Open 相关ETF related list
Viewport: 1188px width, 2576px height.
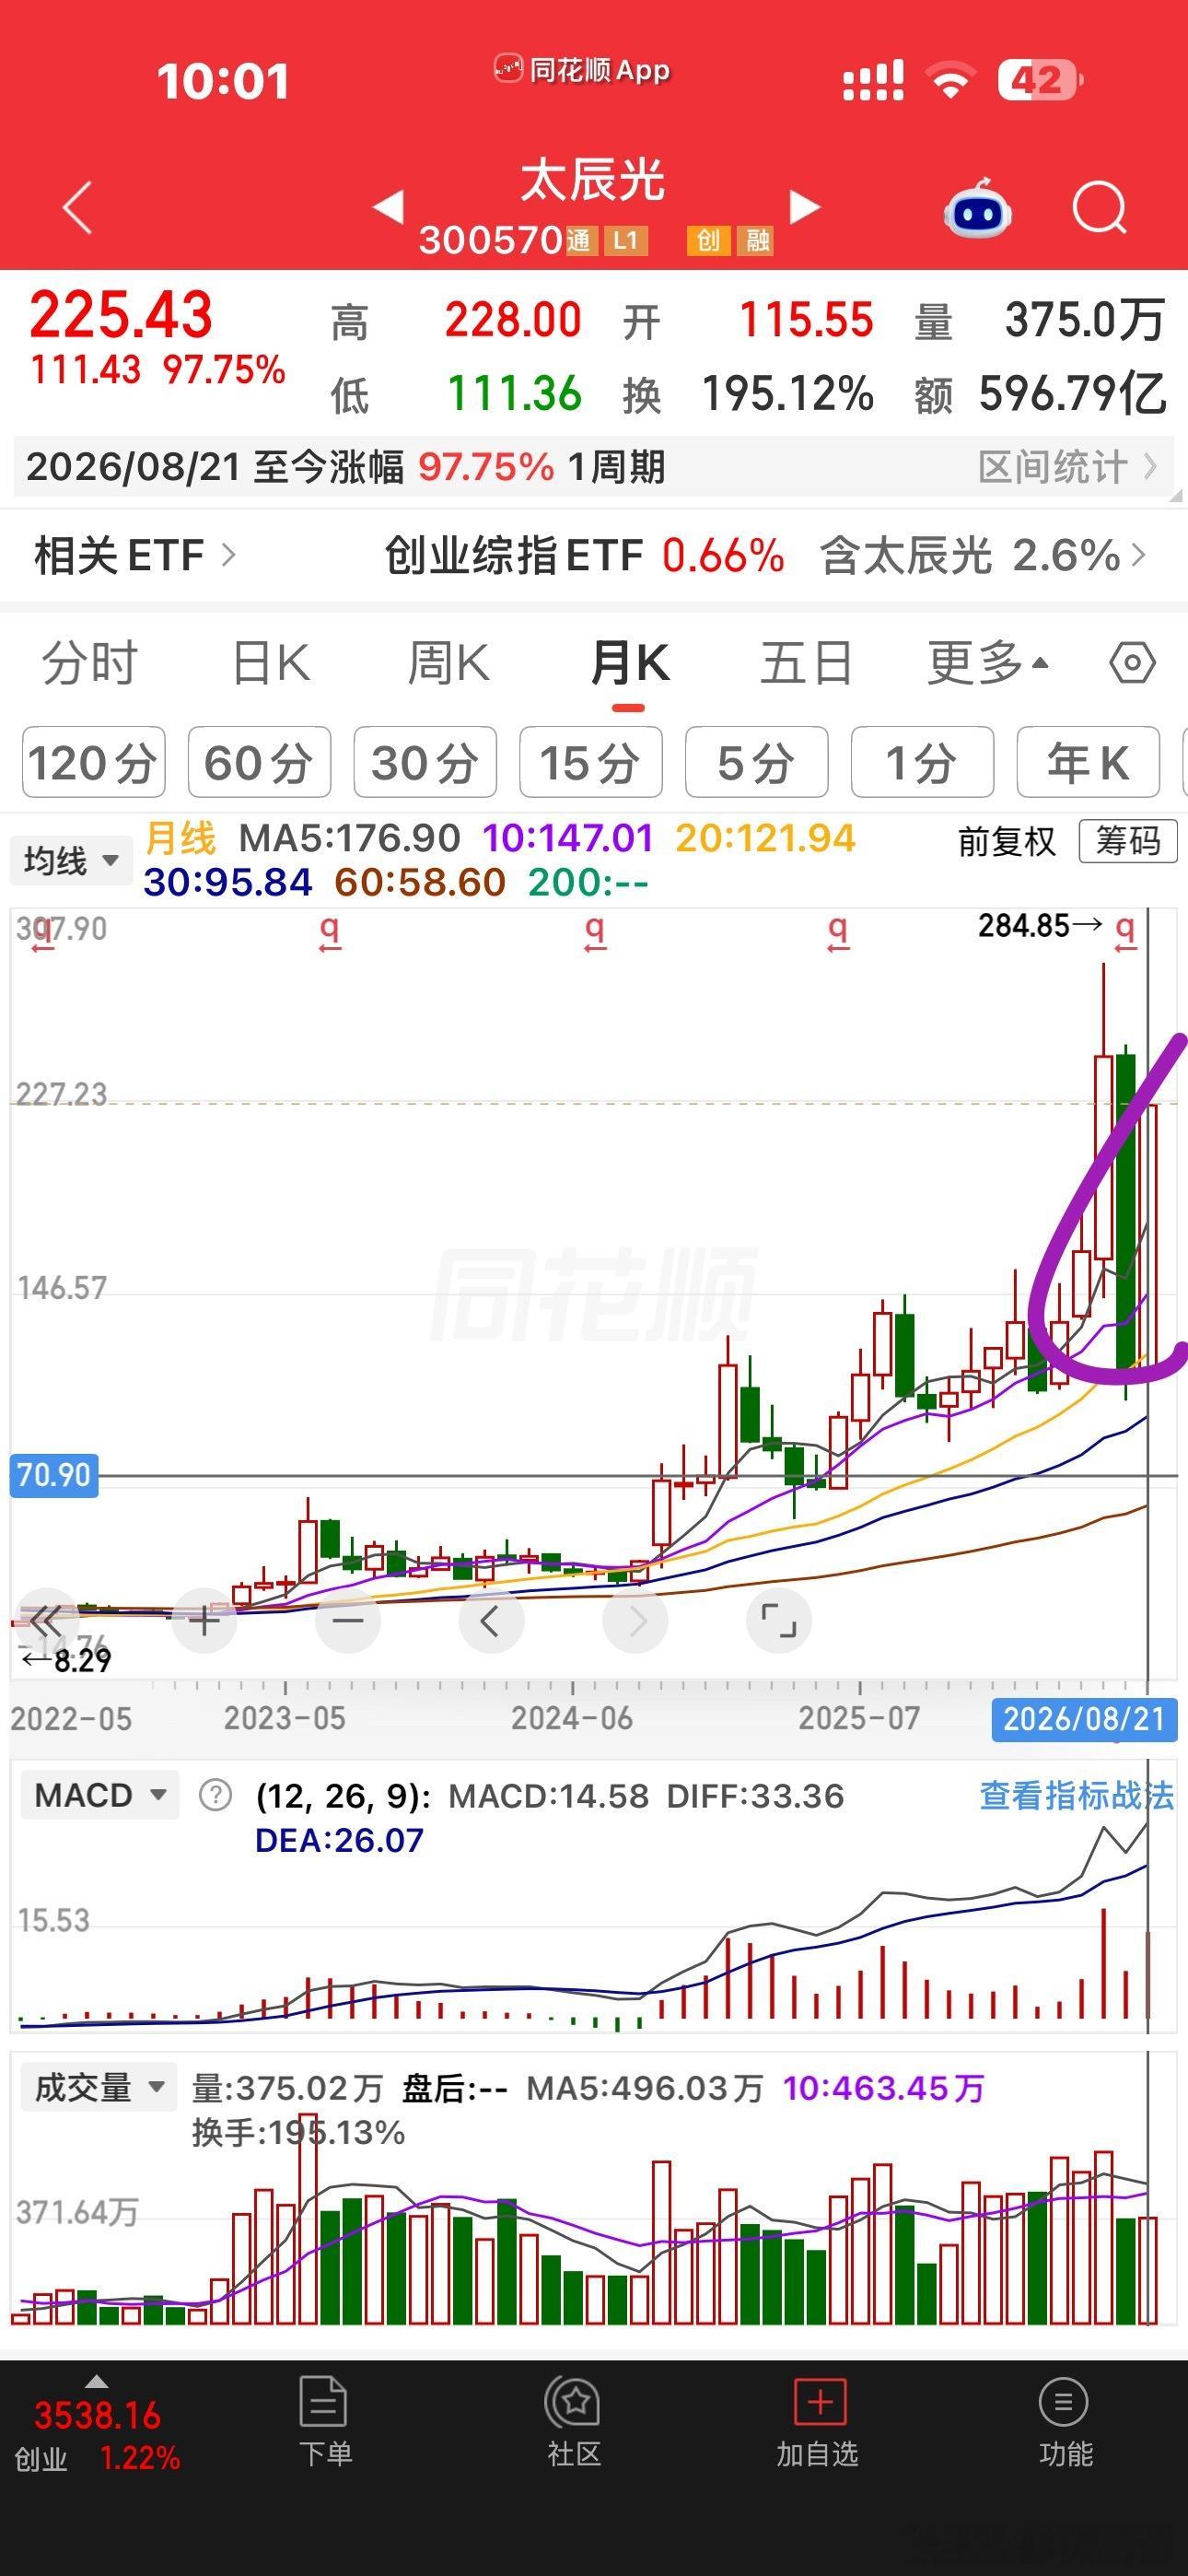point(135,555)
